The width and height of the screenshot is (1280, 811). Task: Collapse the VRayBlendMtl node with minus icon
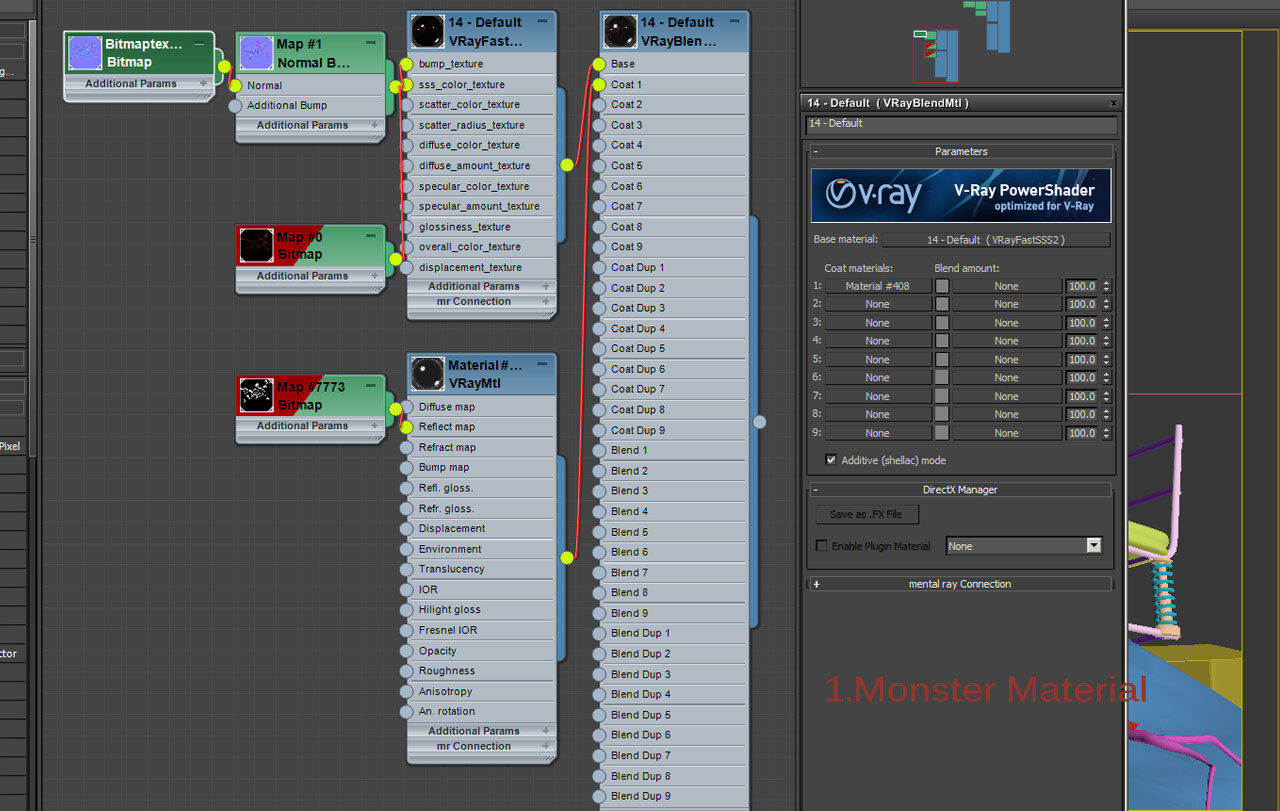coord(735,21)
